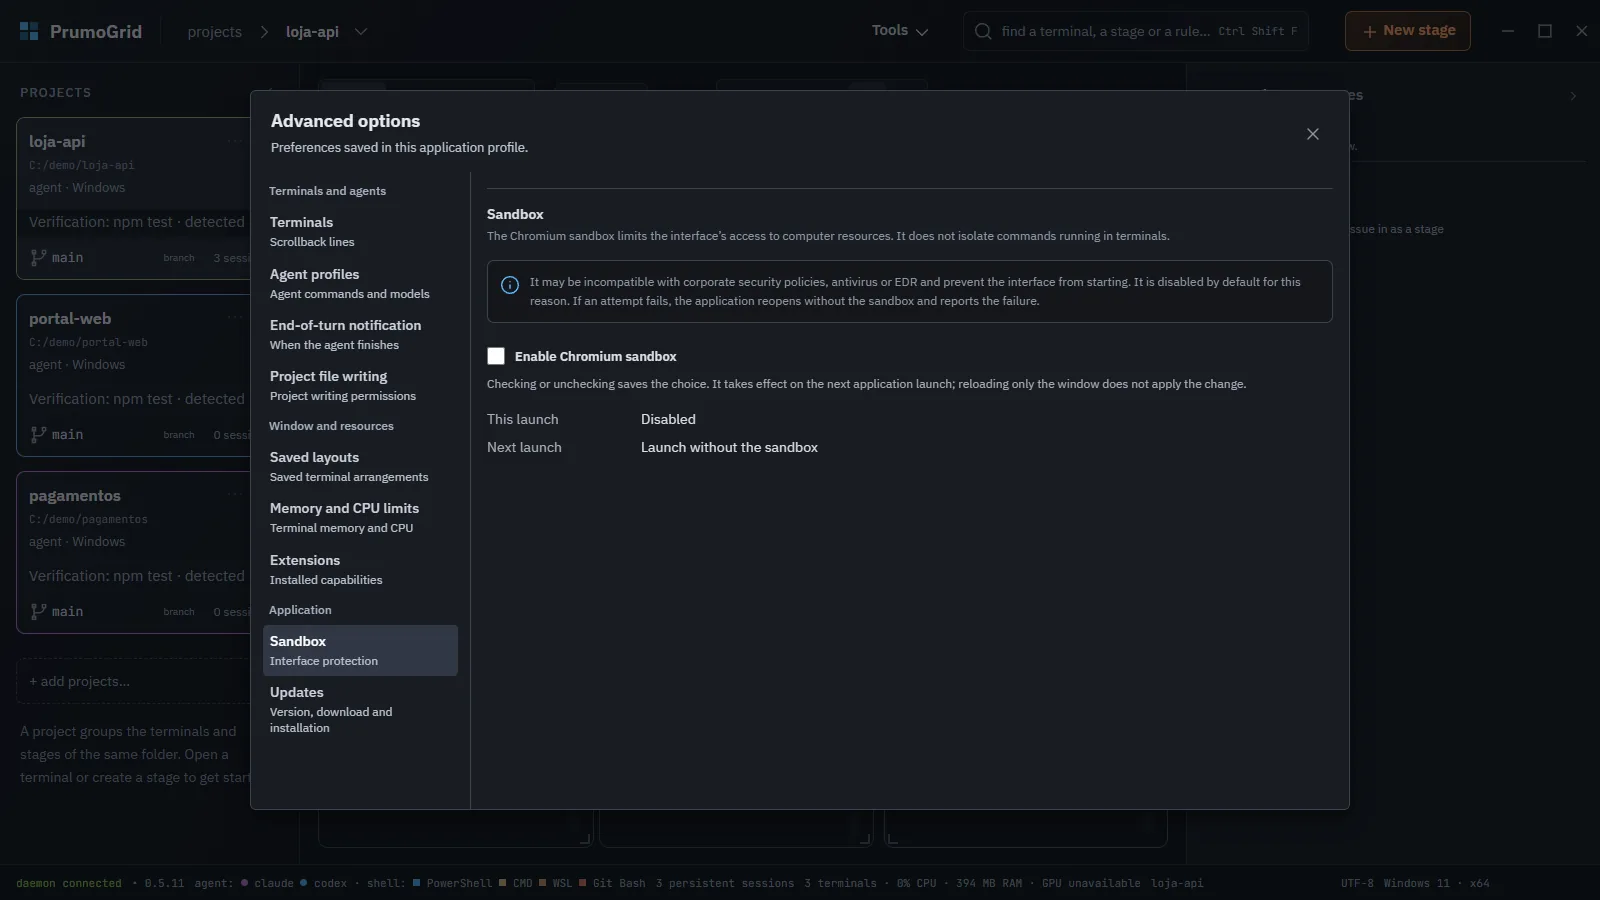Open the Agent profiles section
This screenshot has height=900, width=1600.
(x=360, y=283)
